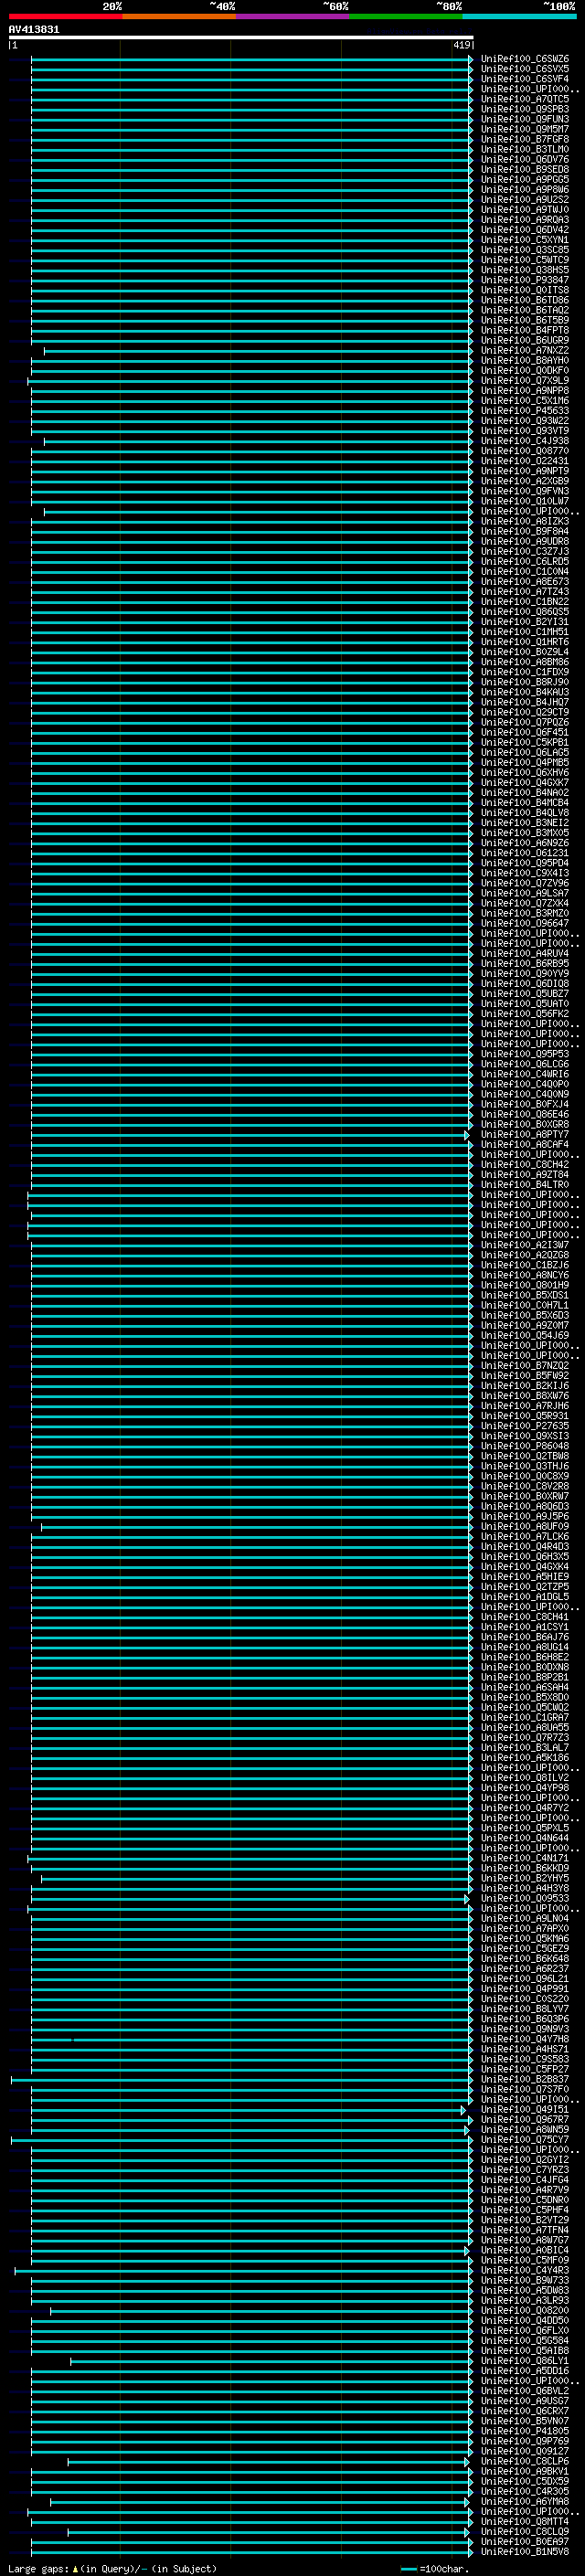This screenshot has width=585, height=2576.
Task: Select label UniRef100_A8PTY7
Action: [x=524, y=1135]
